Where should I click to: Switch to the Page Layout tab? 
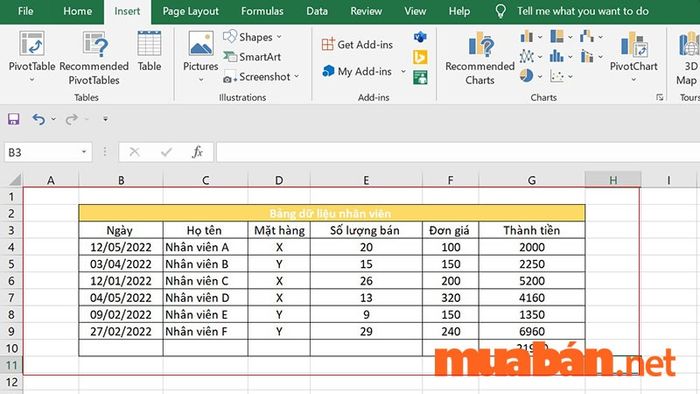(191, 11)
